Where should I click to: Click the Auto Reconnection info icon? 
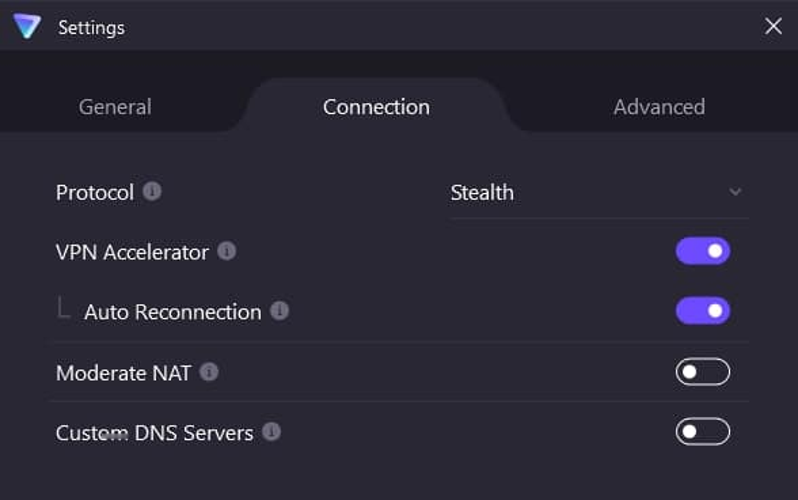pos(280,311)
